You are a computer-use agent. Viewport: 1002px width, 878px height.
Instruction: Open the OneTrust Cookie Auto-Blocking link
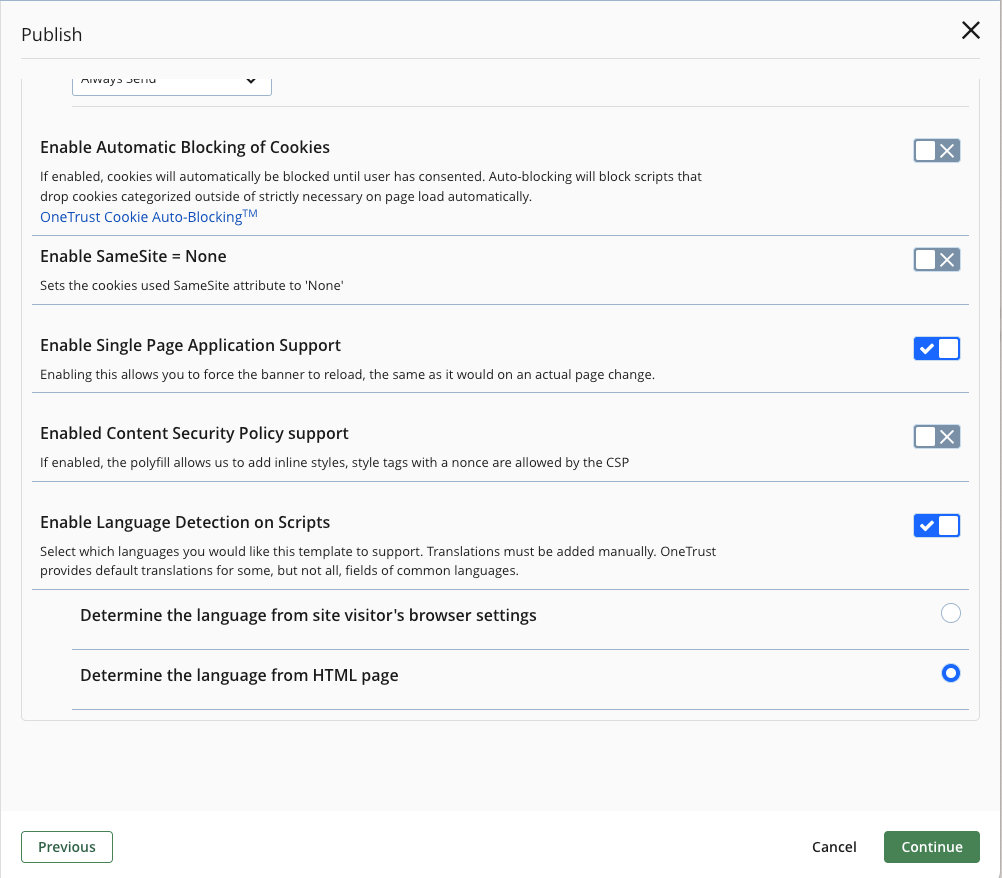click(x=148, y=216)
